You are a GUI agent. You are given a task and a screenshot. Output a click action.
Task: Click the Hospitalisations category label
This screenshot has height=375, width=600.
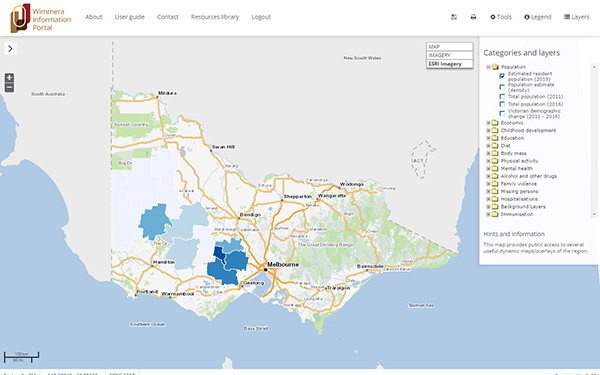click(x=519, y=199)
